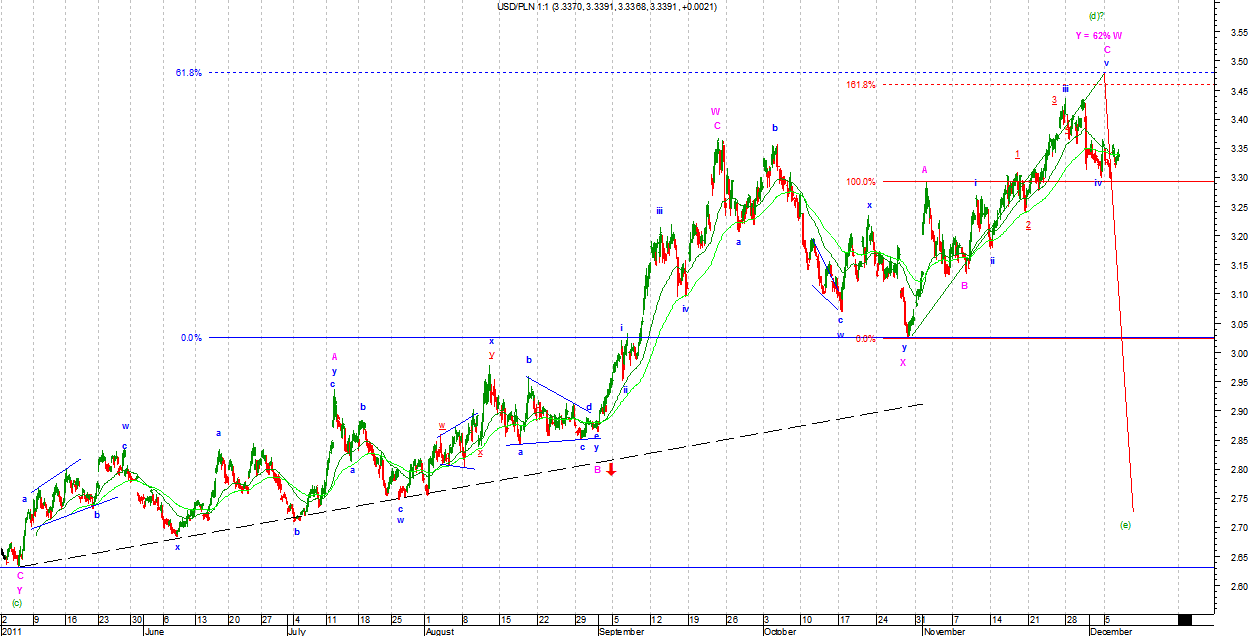Click the green (c) wave label

coord(16,603)
